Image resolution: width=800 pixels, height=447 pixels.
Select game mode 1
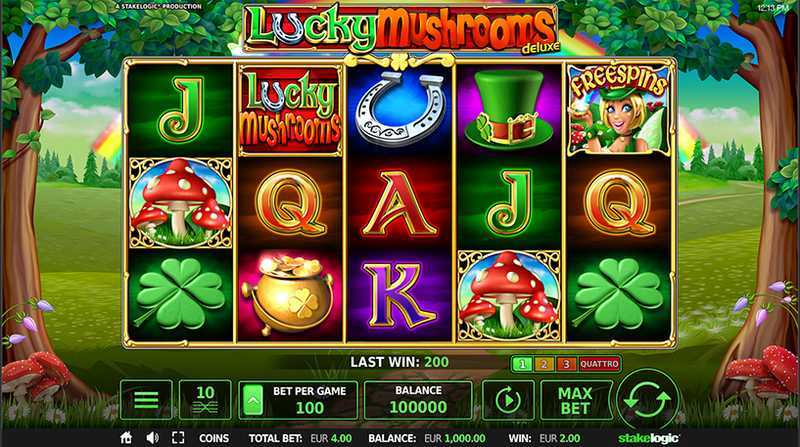coord(522,364)
